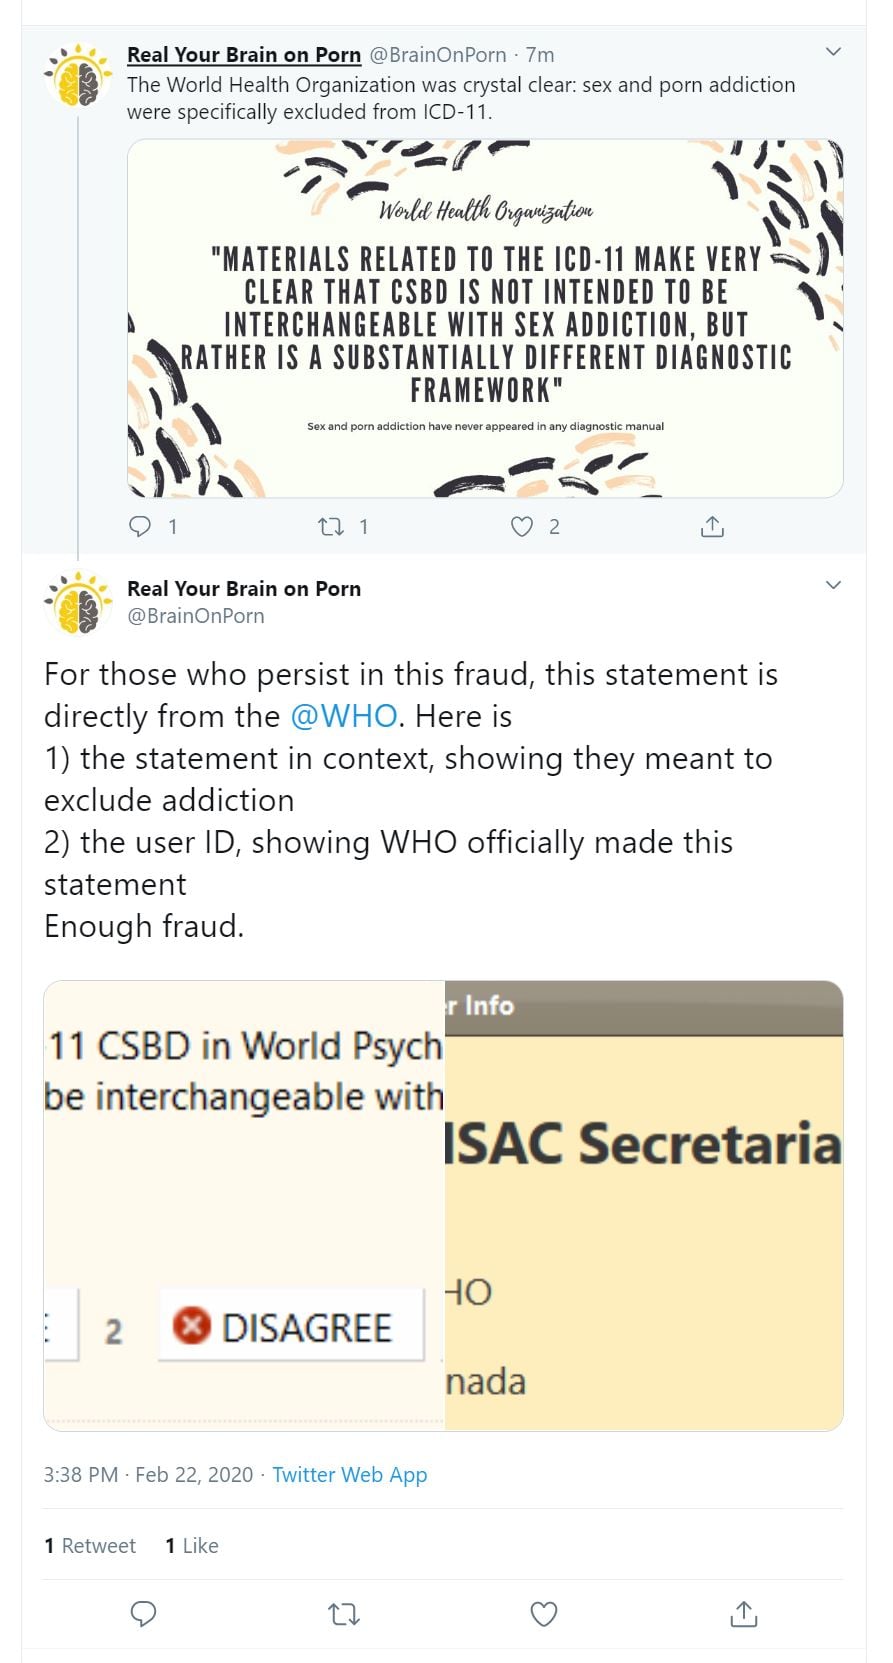This screenshot has height=1663, width=893.
Task: Click the first tweet's profile avatar
Action: pos(78,76)
